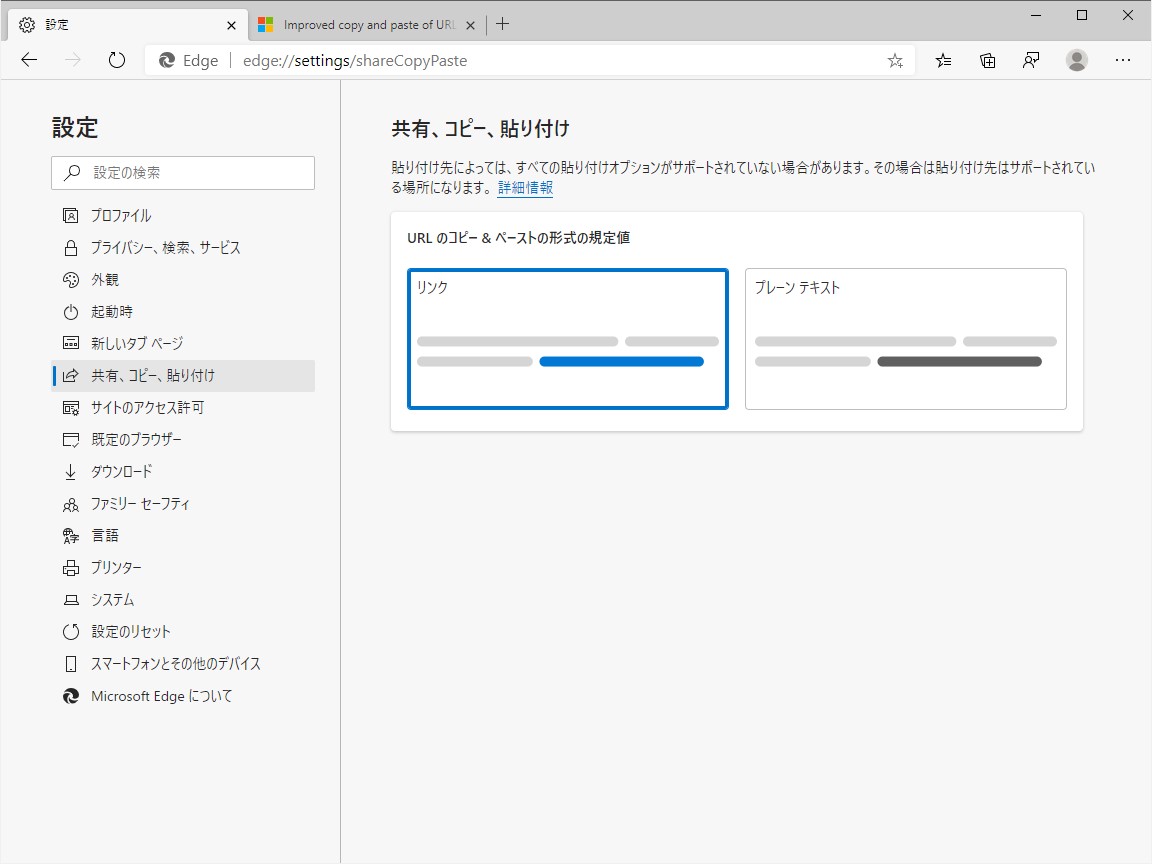
Task: Click inside the 設定の検索 search box
Action: pos(183,172)
